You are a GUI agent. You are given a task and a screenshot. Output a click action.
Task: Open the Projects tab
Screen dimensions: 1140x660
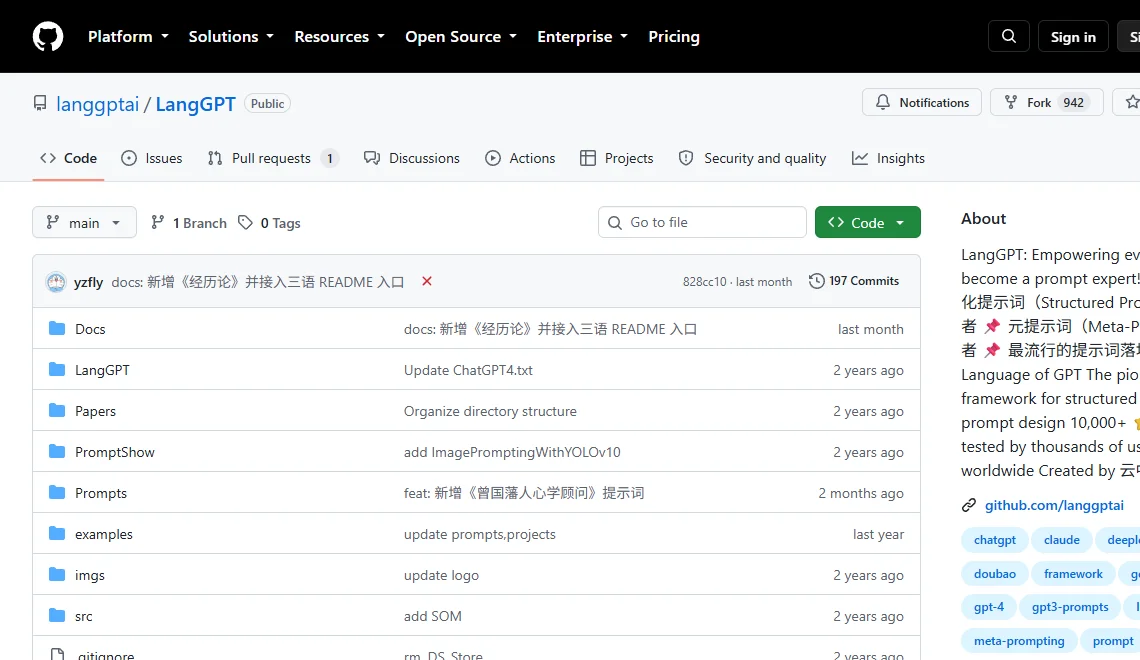pos(617,158)
